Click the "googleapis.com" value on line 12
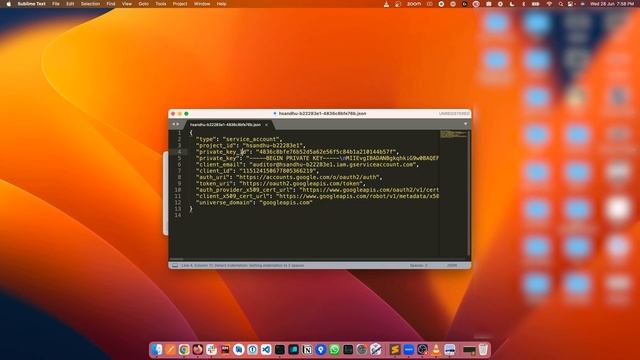Viewport: 640px width, 360px height. point(285,202)
